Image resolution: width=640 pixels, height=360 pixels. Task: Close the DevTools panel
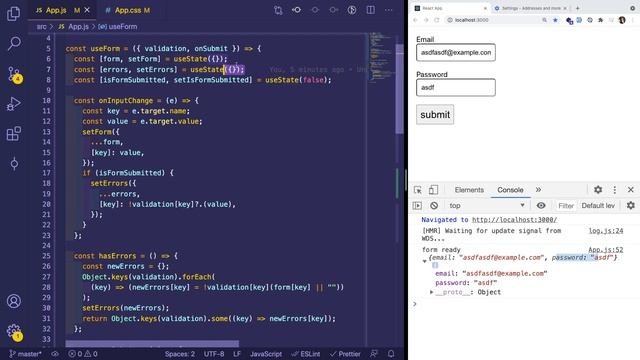tap(631, 189)
